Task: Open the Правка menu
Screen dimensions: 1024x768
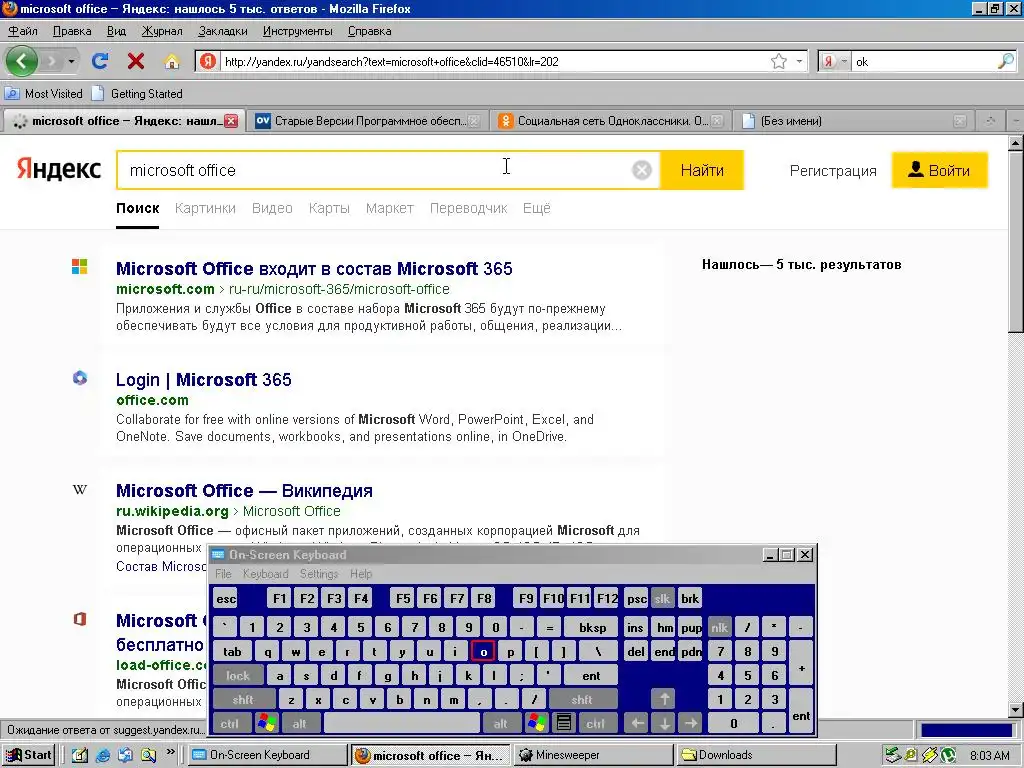Action: pos(72,31)
